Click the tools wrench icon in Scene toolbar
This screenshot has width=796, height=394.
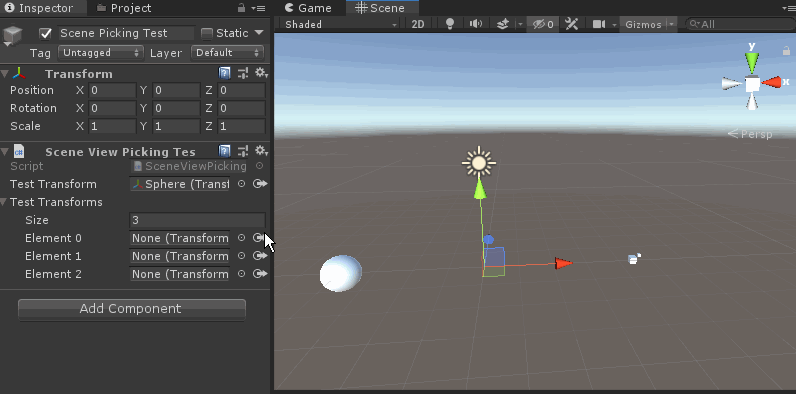pyautogui.click(x=572, y=24)
